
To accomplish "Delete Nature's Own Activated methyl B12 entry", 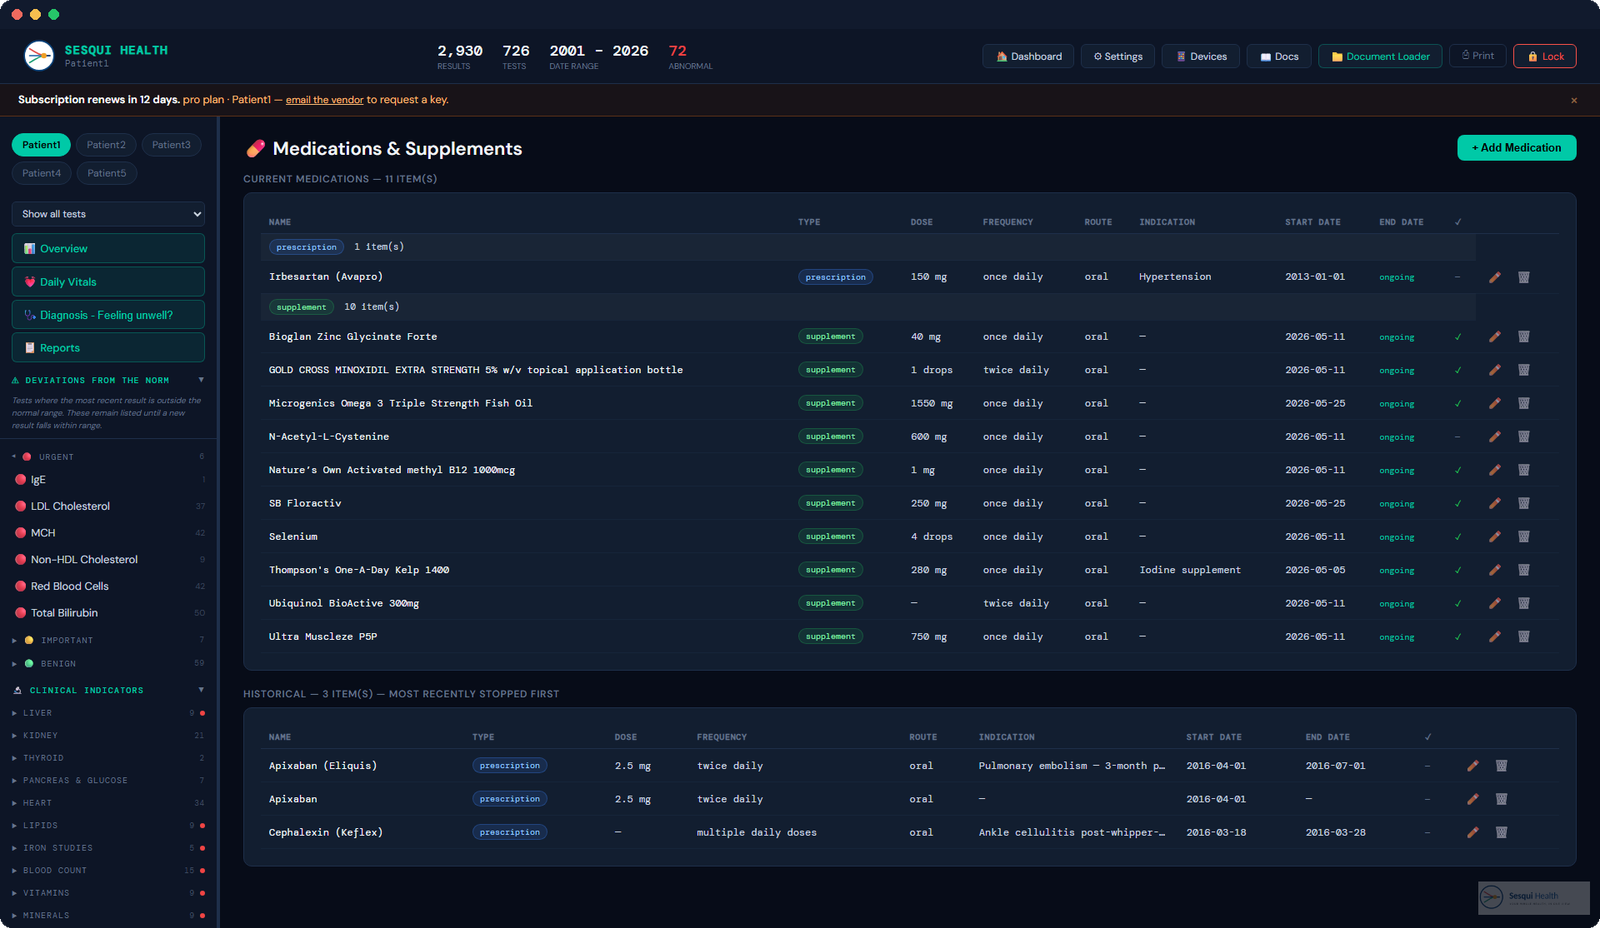I will click(x=1524, y=470).
